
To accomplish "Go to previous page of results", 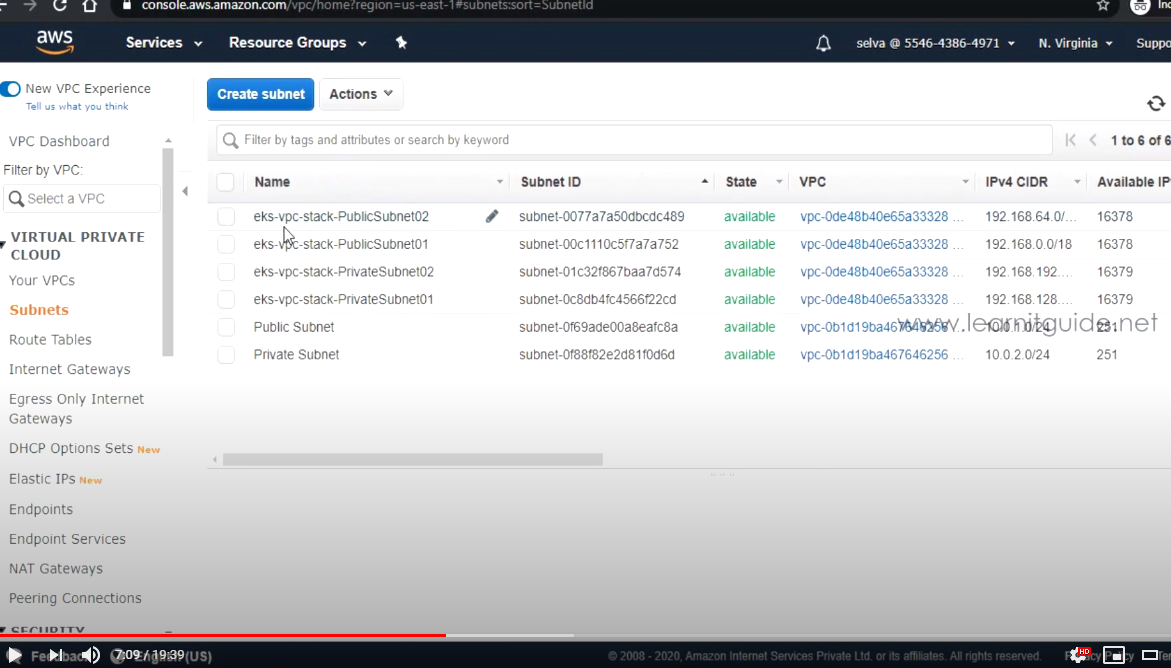I will click(x=1093, y=140).
